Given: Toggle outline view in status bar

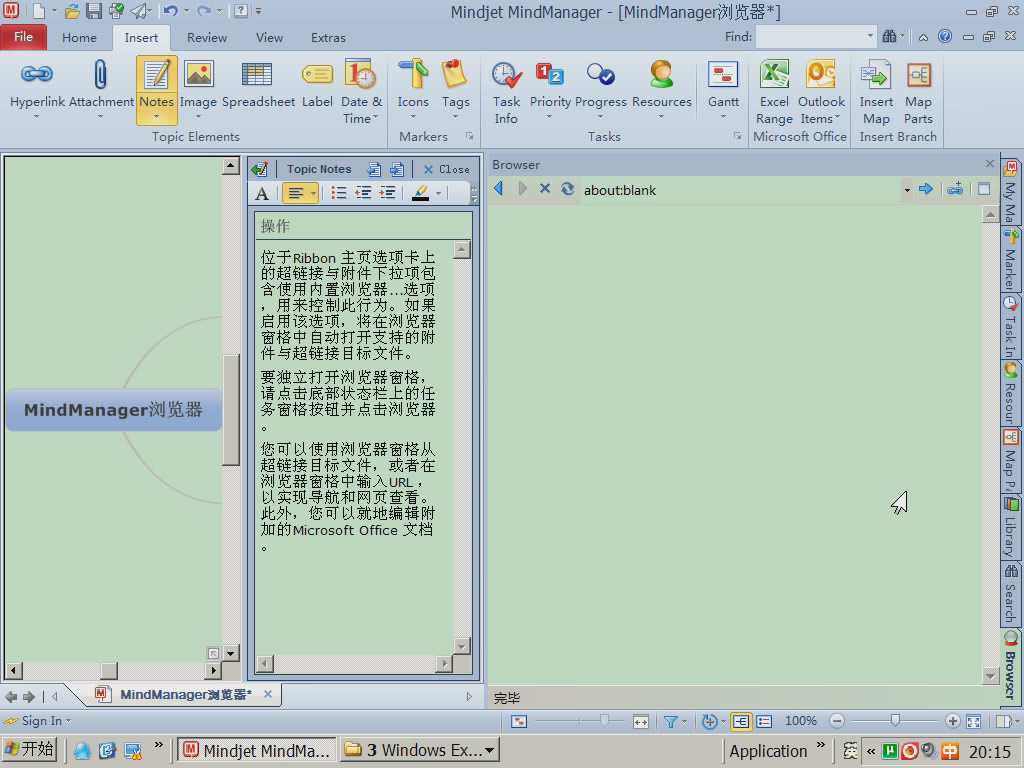Looking at the screenshot, I should [764, 721].
